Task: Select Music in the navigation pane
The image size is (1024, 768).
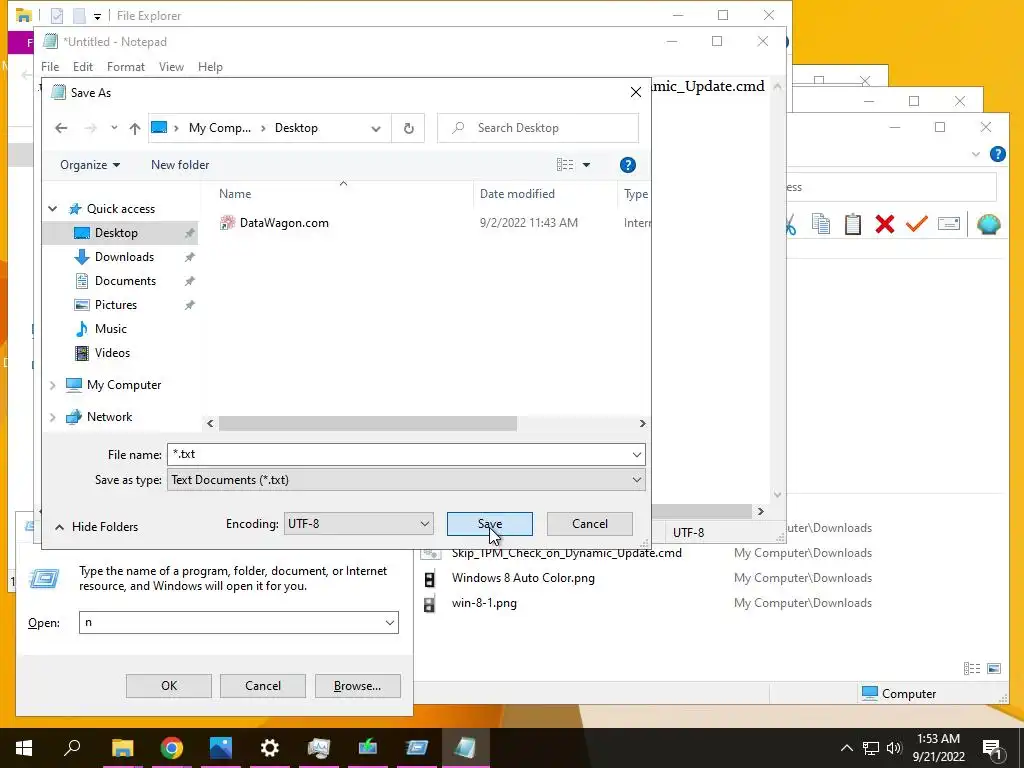Action: coord(110,329)
